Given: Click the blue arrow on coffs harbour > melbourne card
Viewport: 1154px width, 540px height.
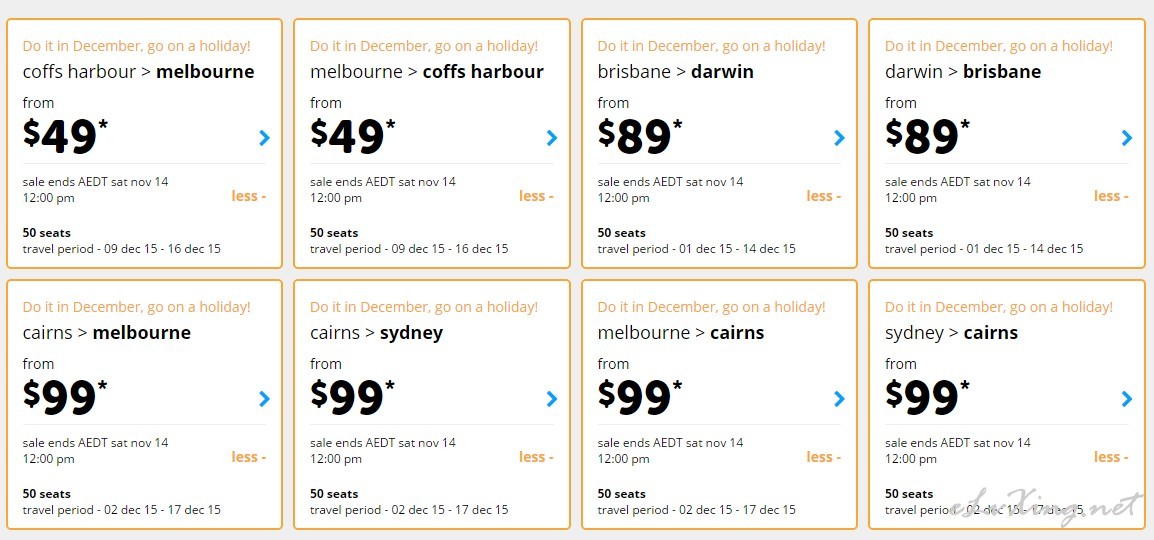Looking at the screenshot, I should (265, 138).
